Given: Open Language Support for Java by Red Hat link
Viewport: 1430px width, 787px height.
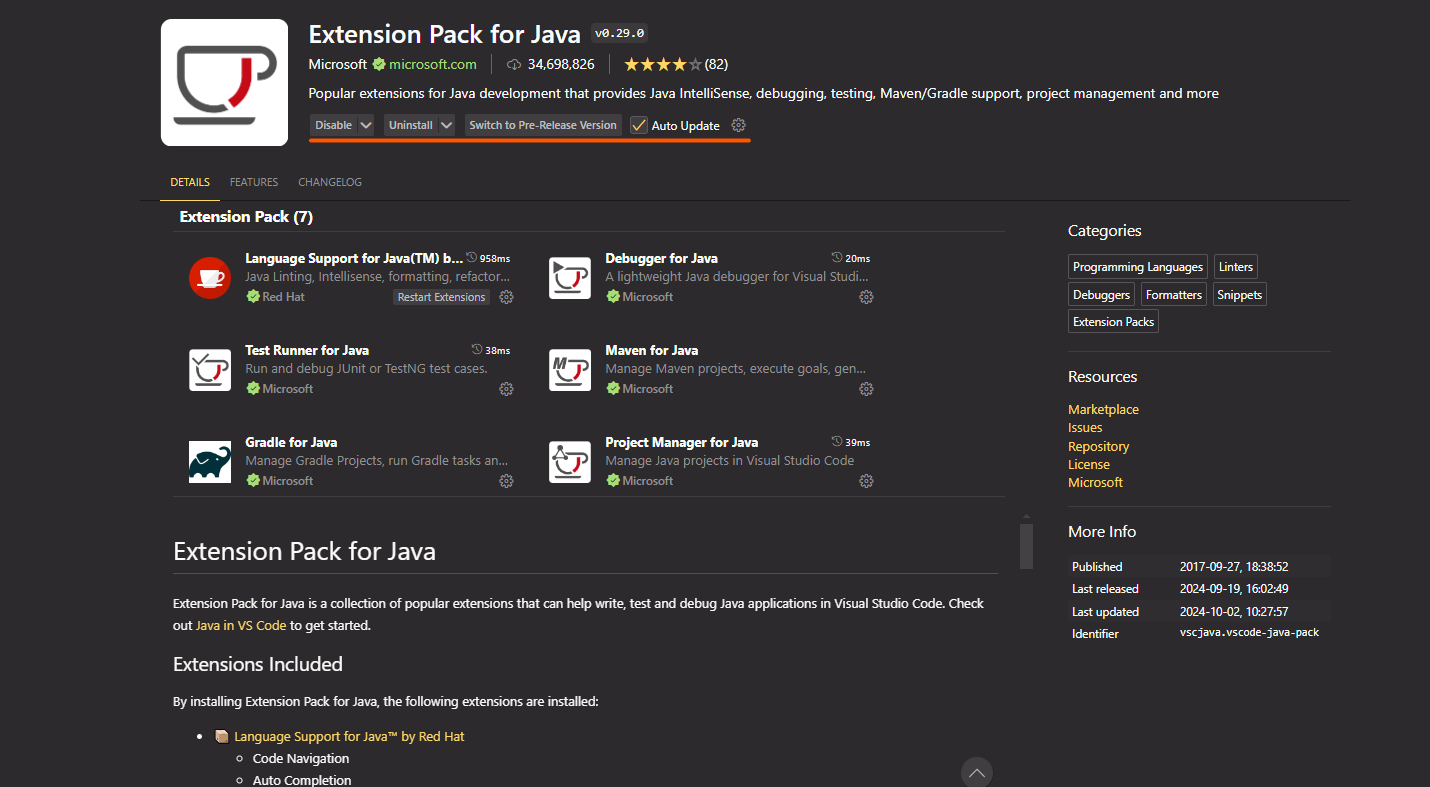Looking at the screenshot, I should click(349, 737).
